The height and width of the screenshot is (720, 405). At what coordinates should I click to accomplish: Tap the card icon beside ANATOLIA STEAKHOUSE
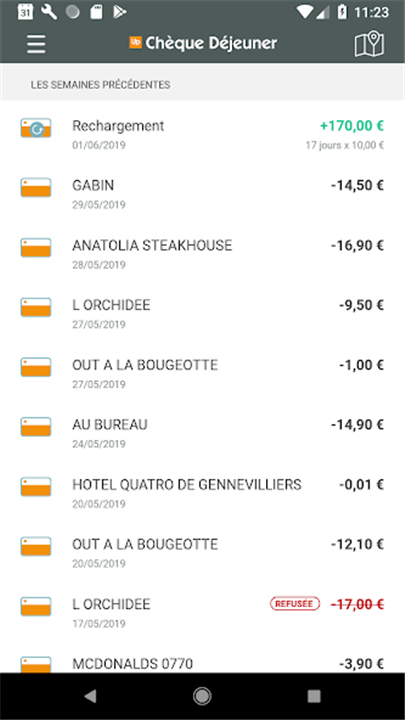click(x=36, y=248)
